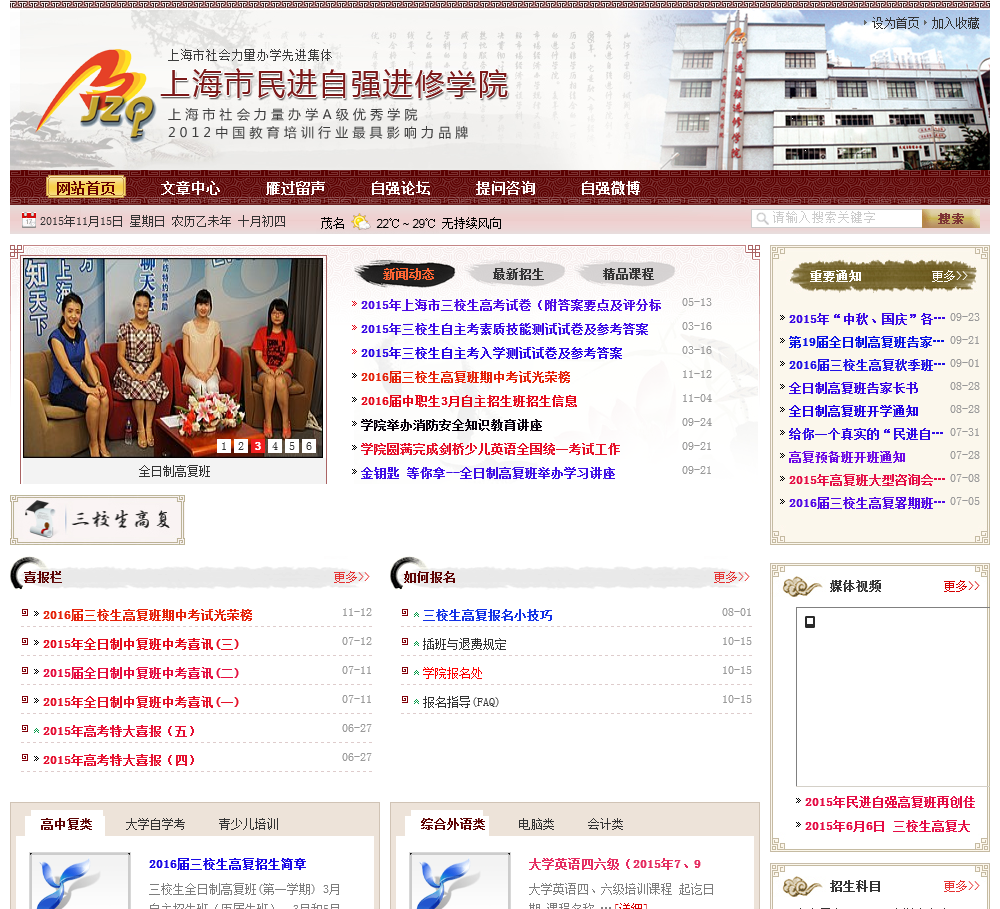This screenshot has width=1000, height=909.
Task: Click 更多 in 媒体视频 panel
Action: [x=962, y=586]
